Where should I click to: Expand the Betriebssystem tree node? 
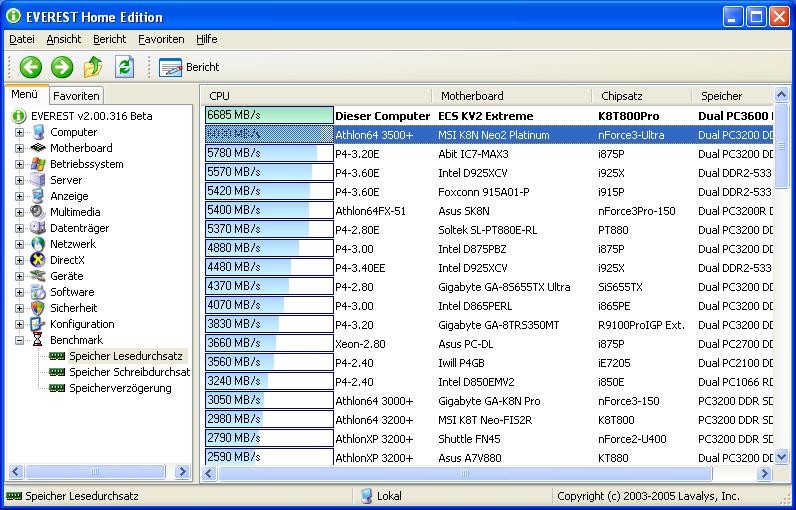click(19, 164)
